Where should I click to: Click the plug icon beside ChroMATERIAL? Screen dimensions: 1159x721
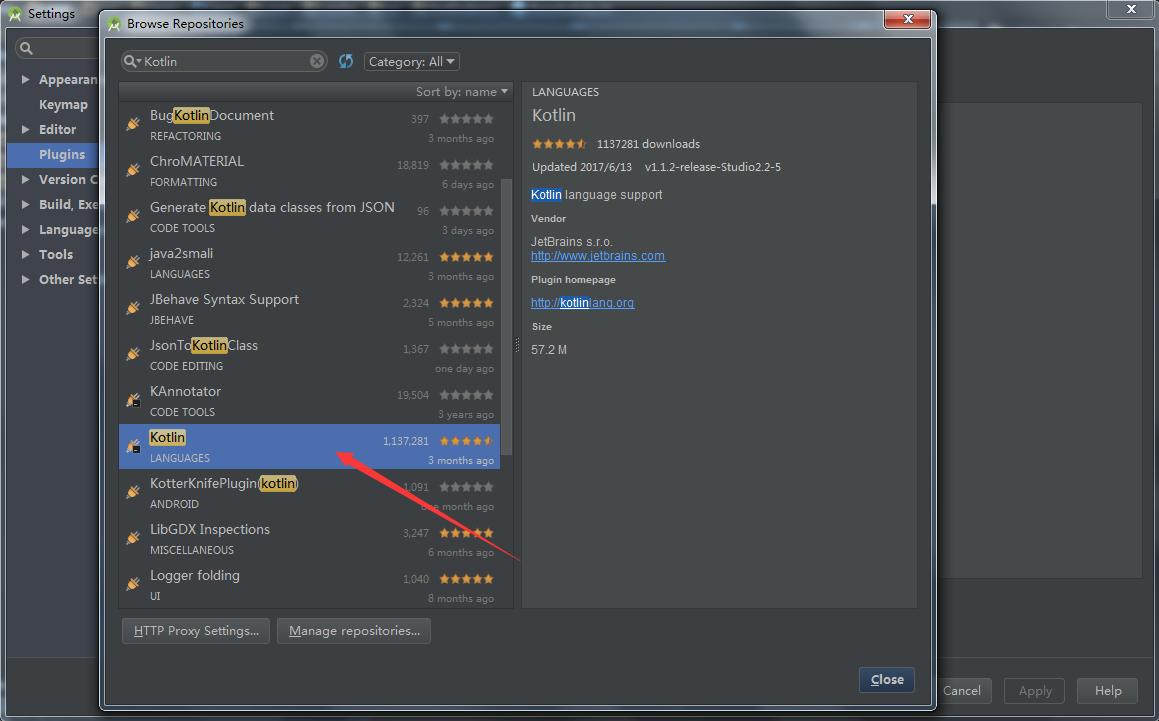click(133, 170)
